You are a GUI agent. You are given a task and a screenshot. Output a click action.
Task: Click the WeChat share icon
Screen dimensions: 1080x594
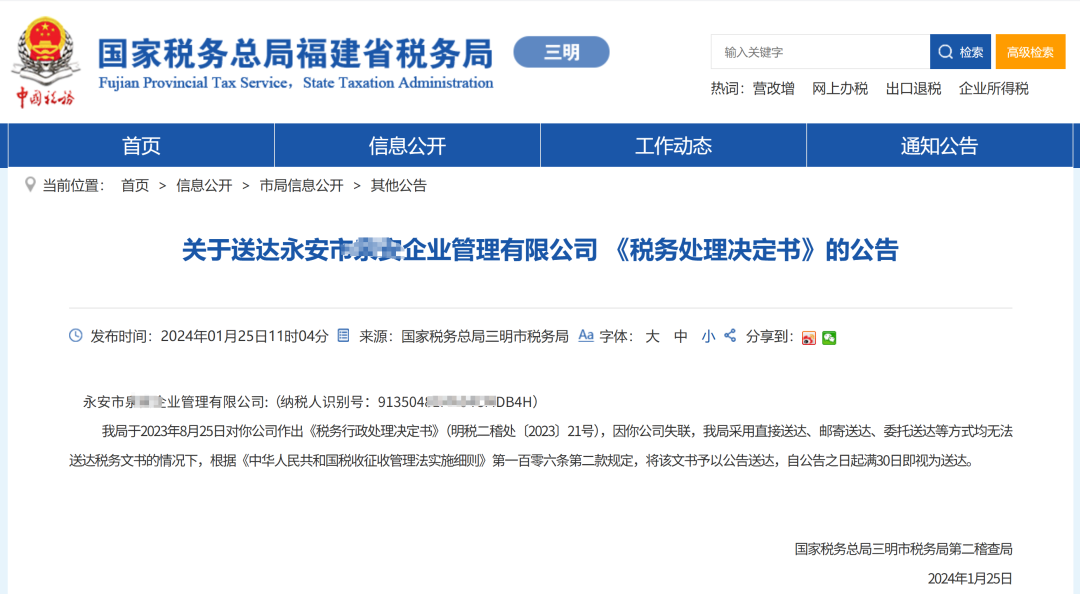tap(829, 338)
